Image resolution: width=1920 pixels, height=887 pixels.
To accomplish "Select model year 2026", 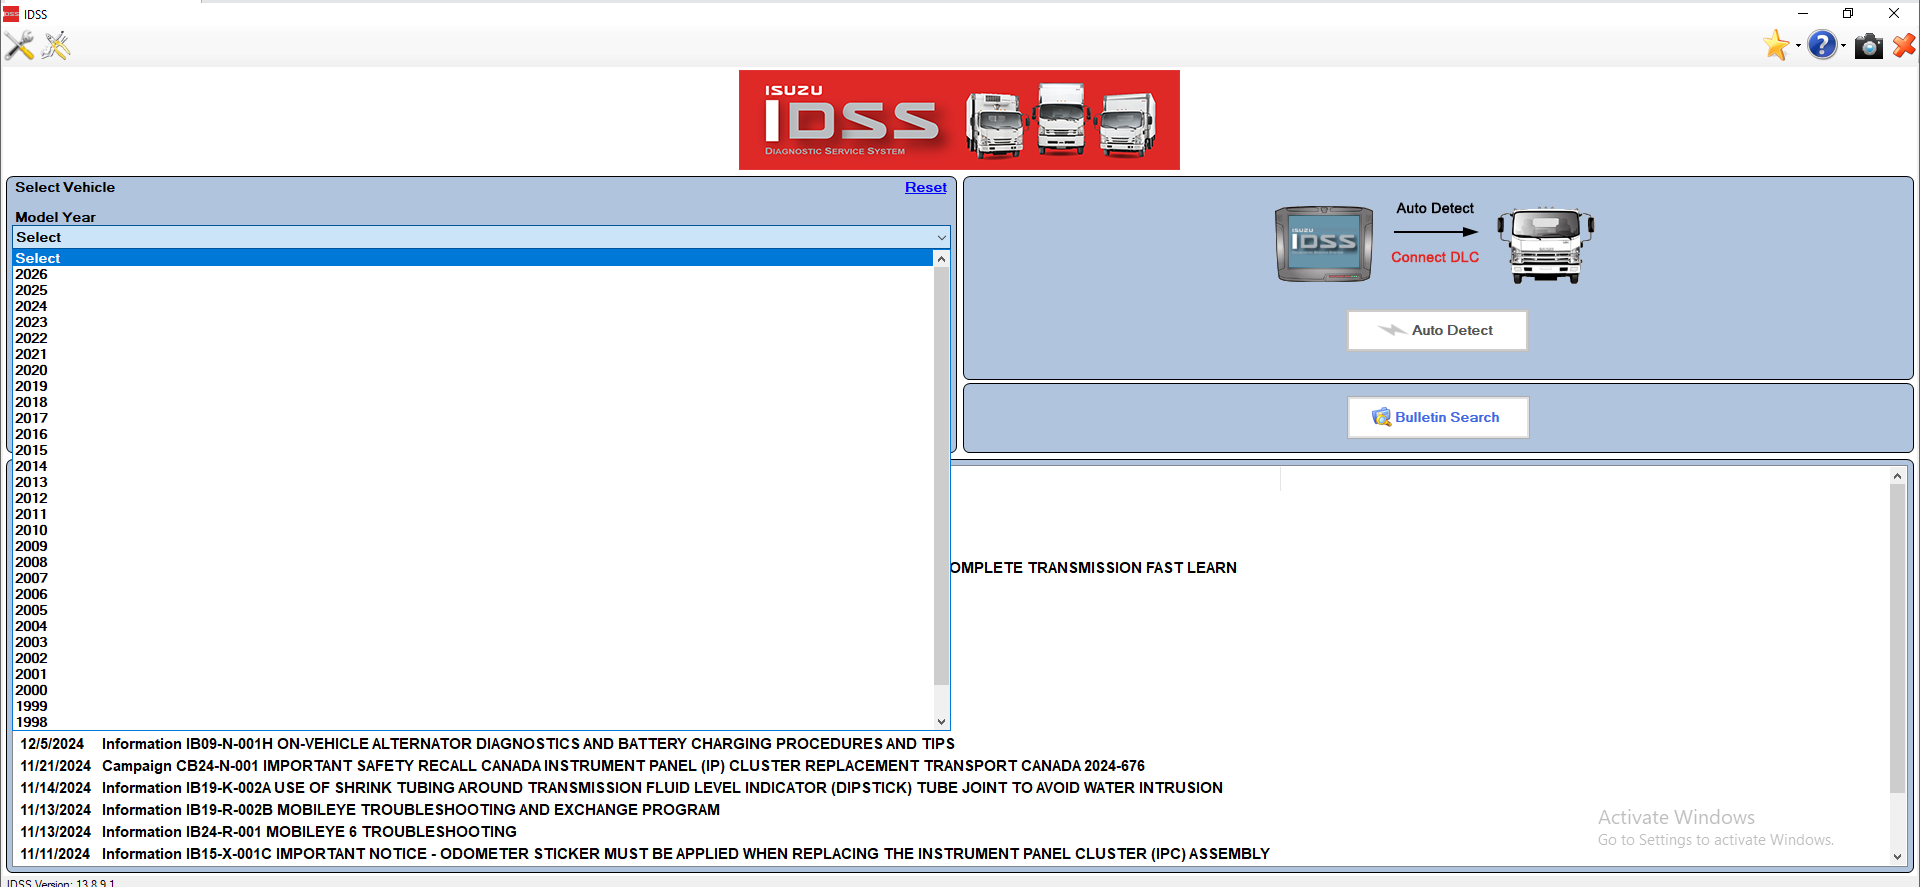I will (x=473, y=274).
